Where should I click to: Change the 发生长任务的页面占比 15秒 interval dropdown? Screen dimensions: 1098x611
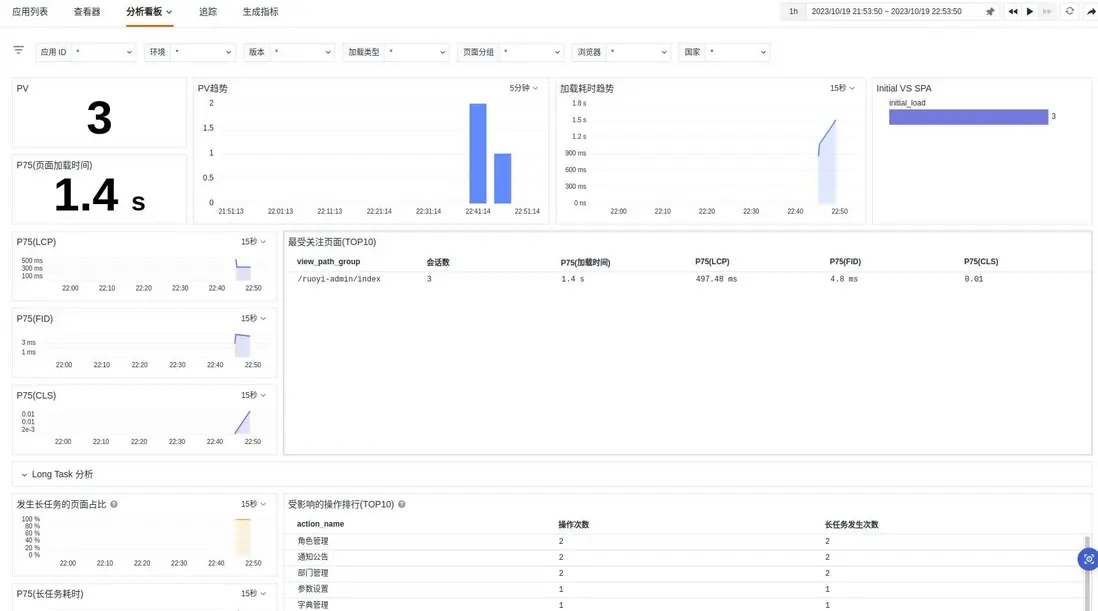coord(253,504)
